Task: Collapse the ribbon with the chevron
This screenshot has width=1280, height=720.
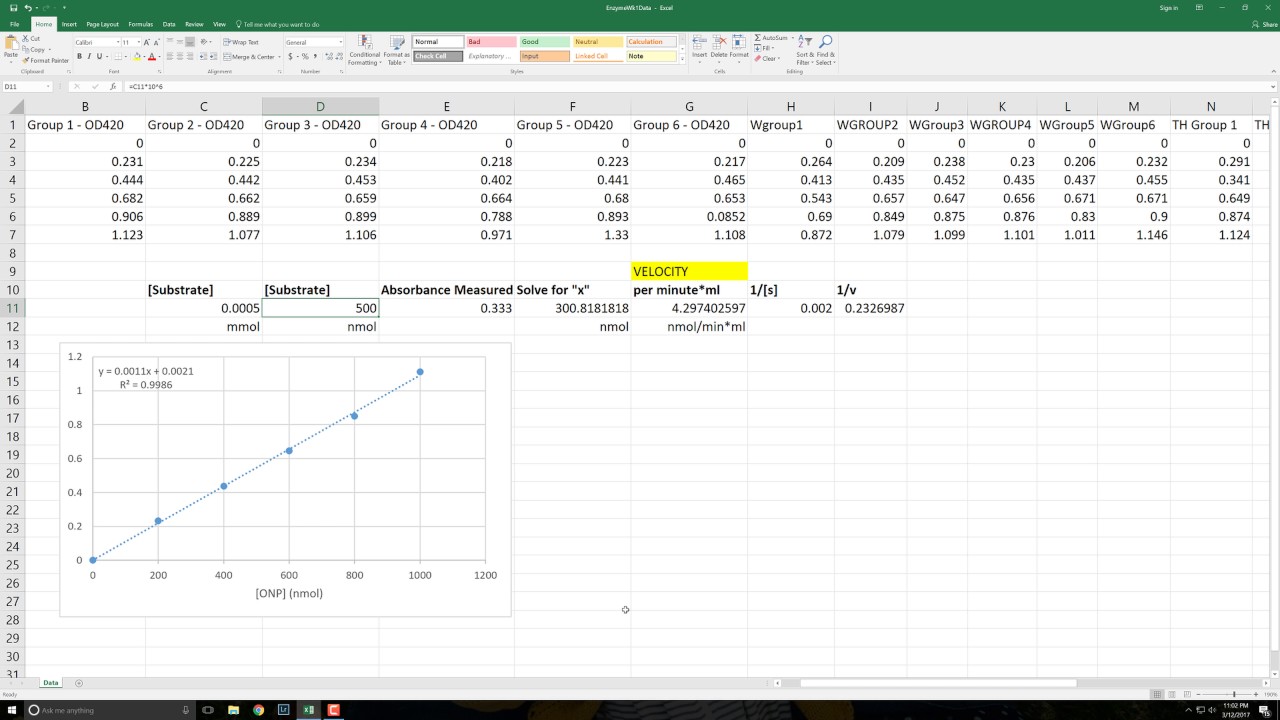Action: point(1273,70)
